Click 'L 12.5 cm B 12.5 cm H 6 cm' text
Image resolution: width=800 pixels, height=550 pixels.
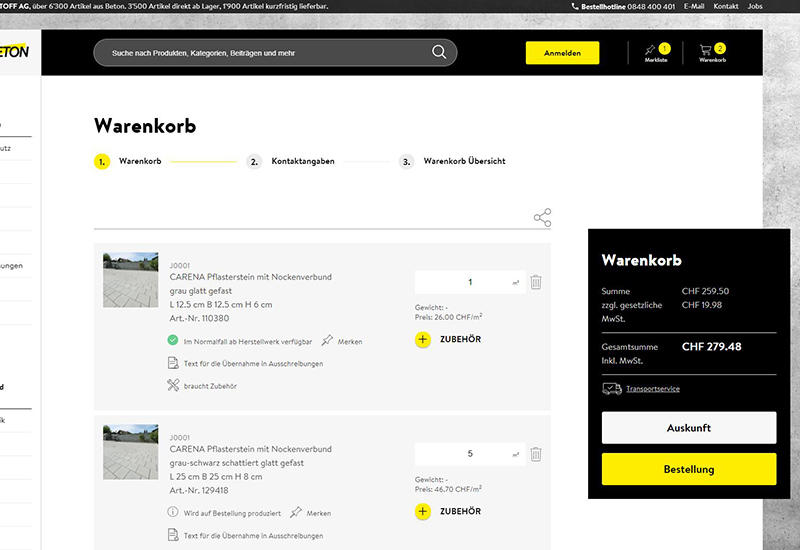221,305
